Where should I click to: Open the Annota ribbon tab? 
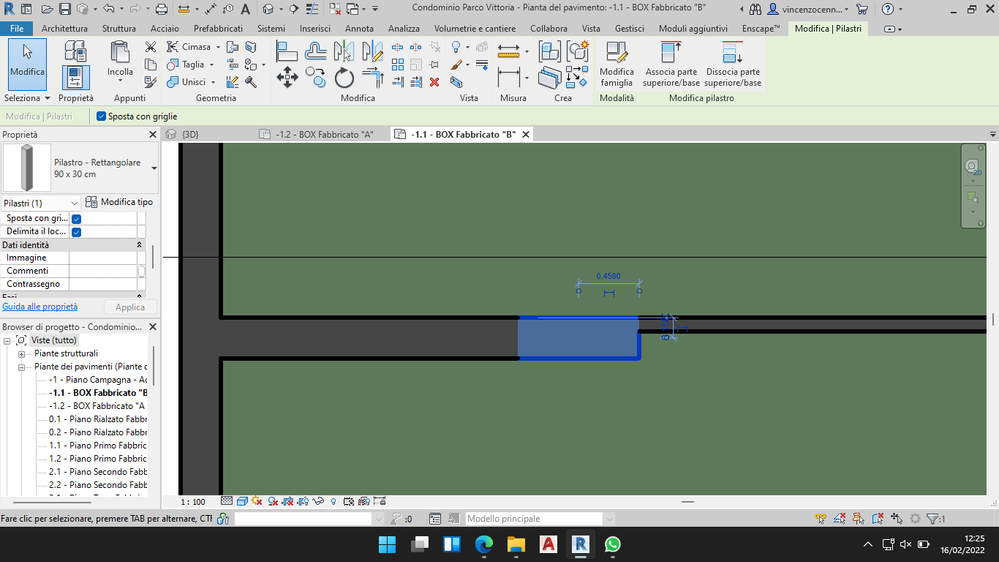click(359, 29)
